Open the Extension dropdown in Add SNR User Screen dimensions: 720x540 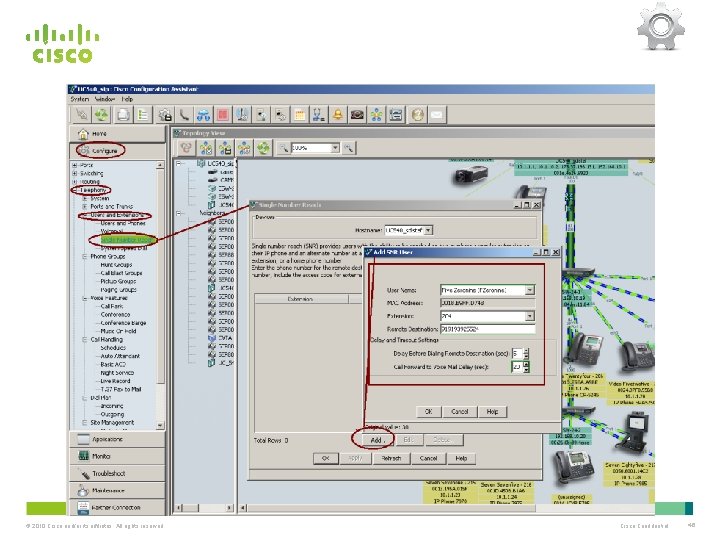click(x=530, y=316)
